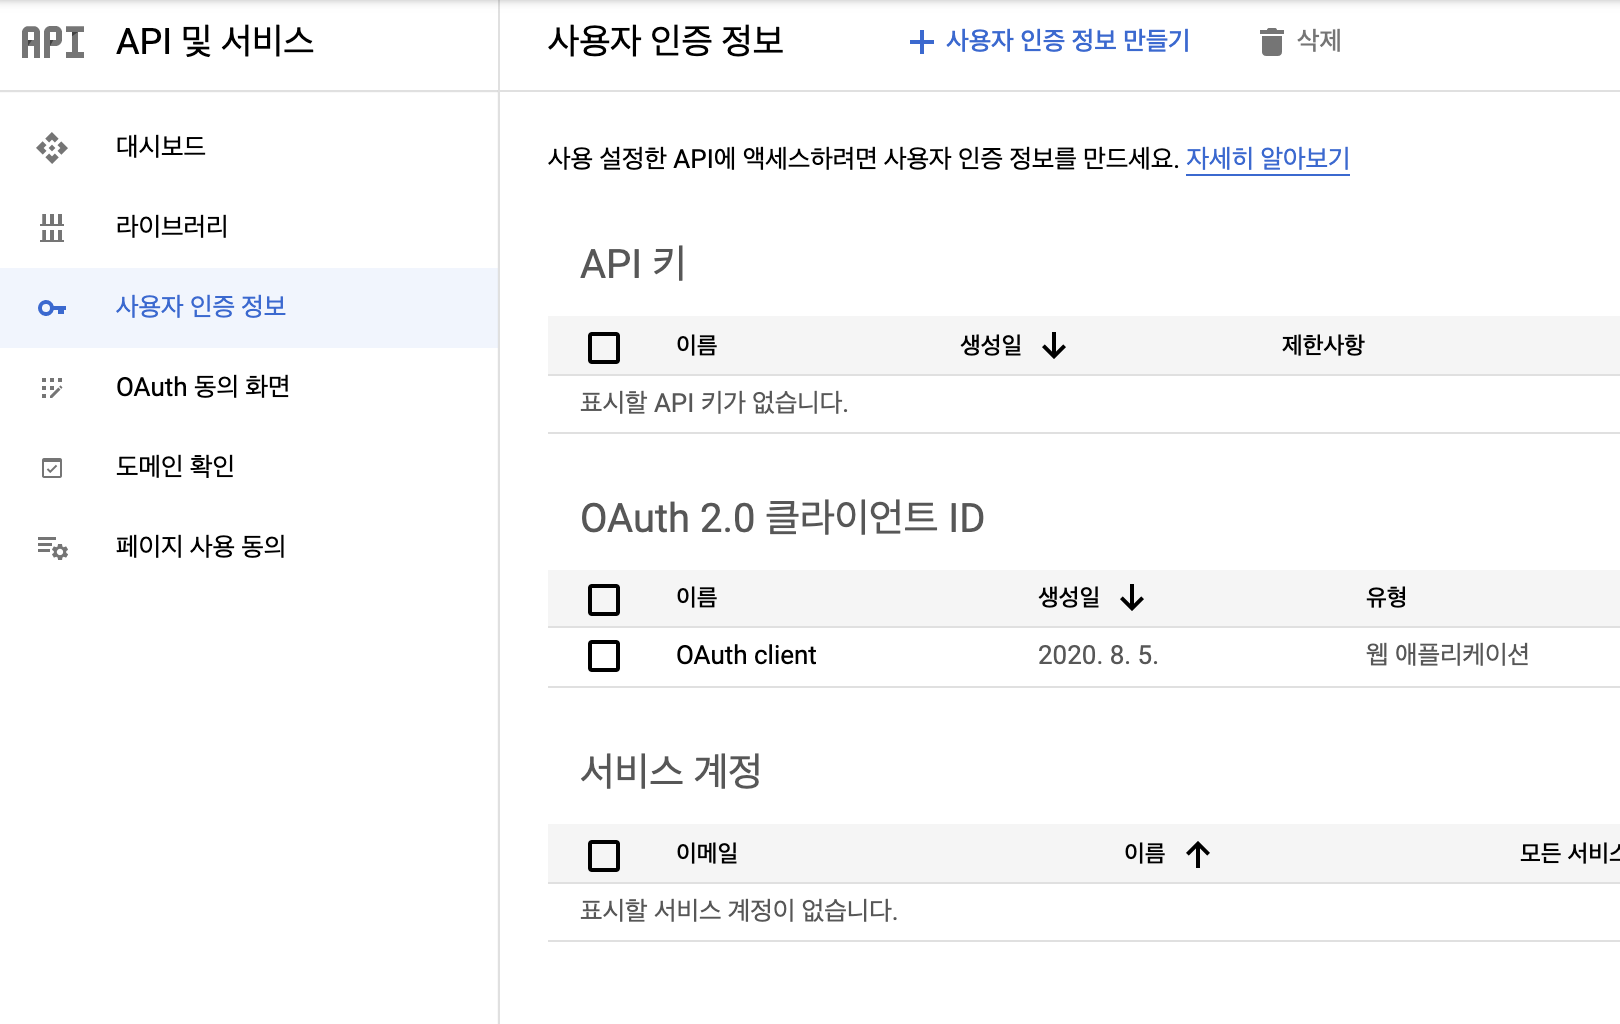
Task: Click the plus icon for creating credentials
Action: click(x=921, y=42)
